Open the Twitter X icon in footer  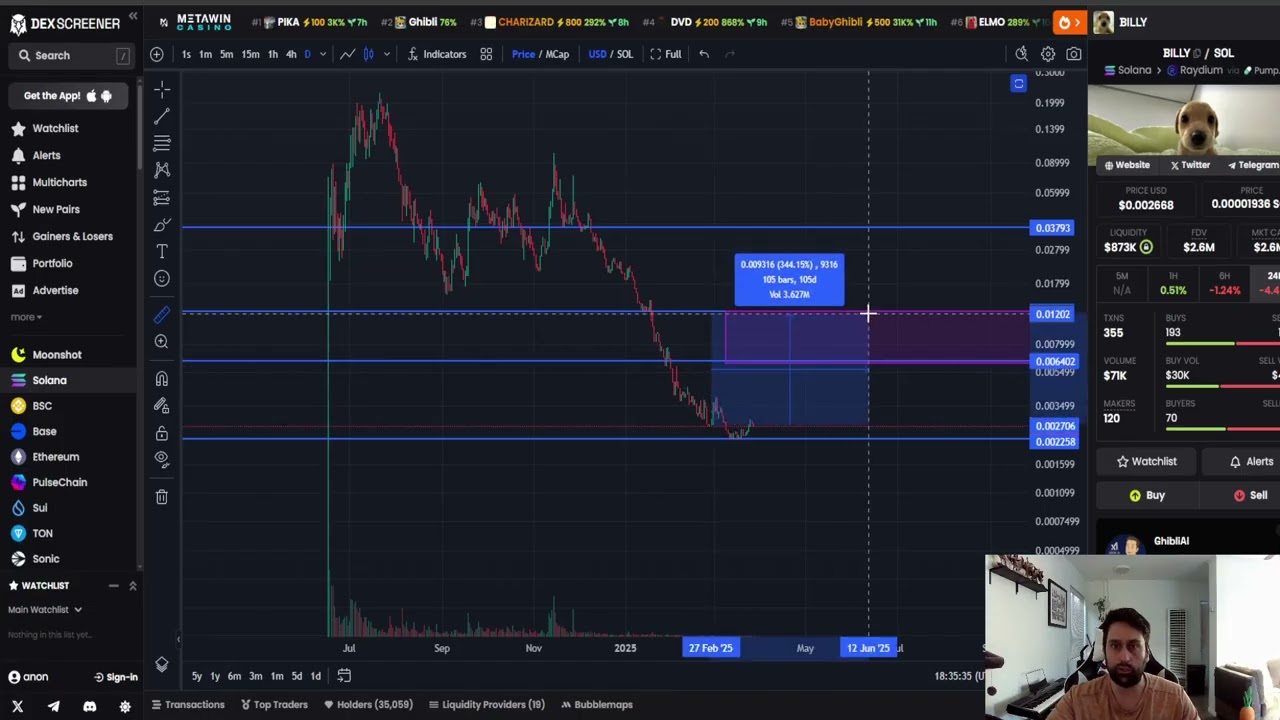17,706
